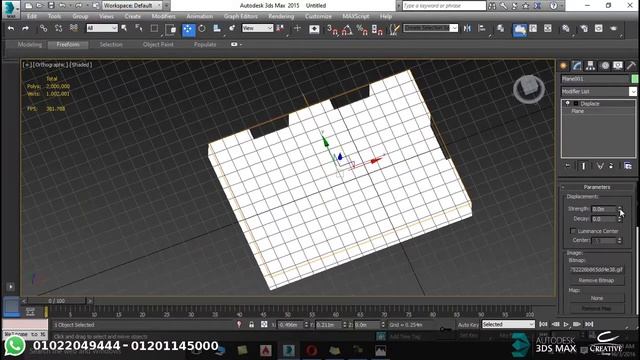Click the Remove Map button

point(596,309)
